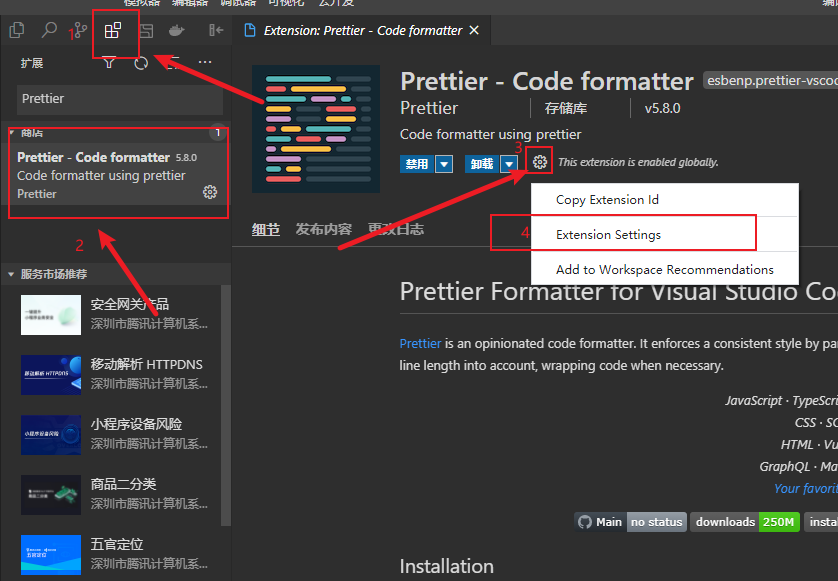Image resolution: width=838 pixels, height=581 pixels.
Task: Click the refresh extensions icon
Action: tap(141, 63)
